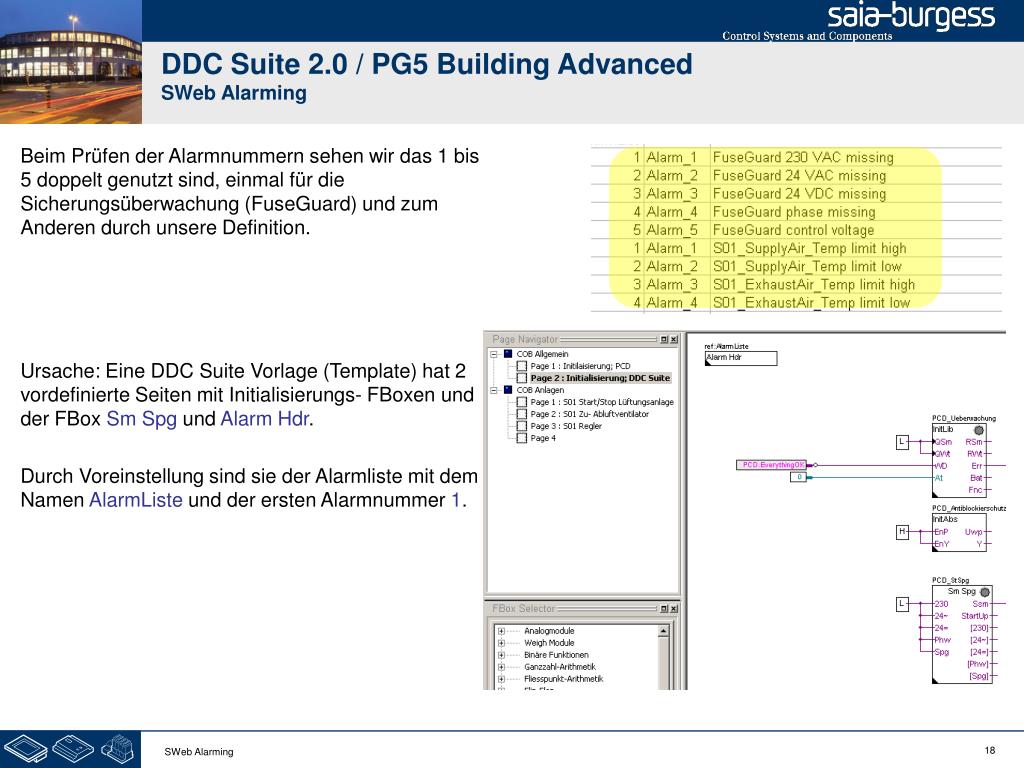Select Sm Spg FBox title
This screenshot has height=768, width=1024.
[x=961, y=592]
